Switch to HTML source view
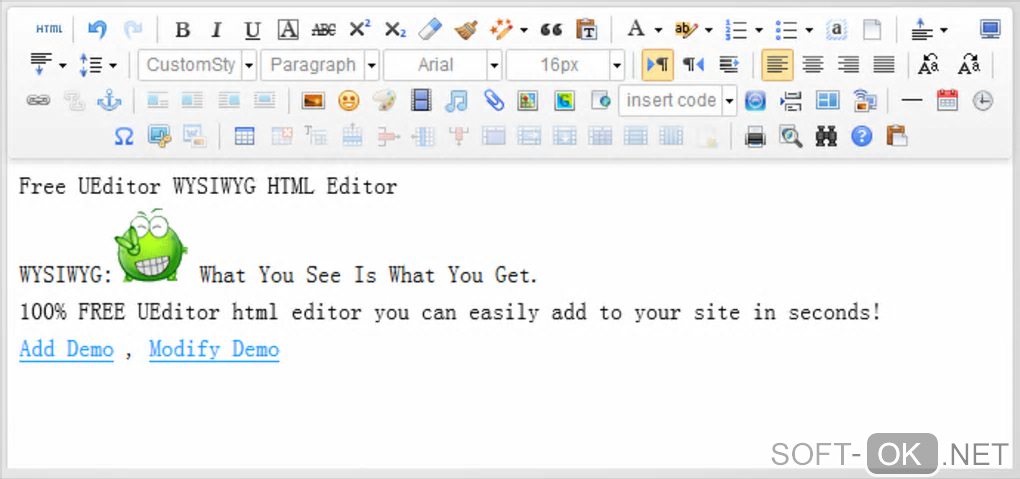The height and width of the screenshot is (479, 1020). point(49,29)
